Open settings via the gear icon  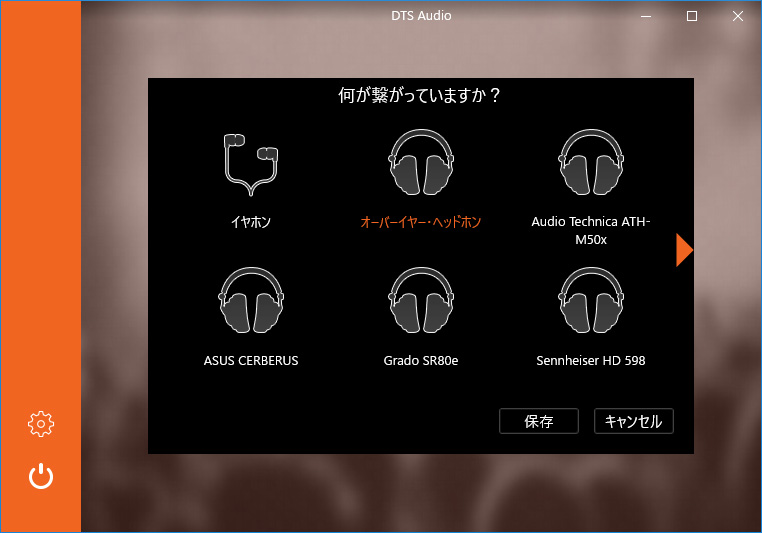coord(41,424)
